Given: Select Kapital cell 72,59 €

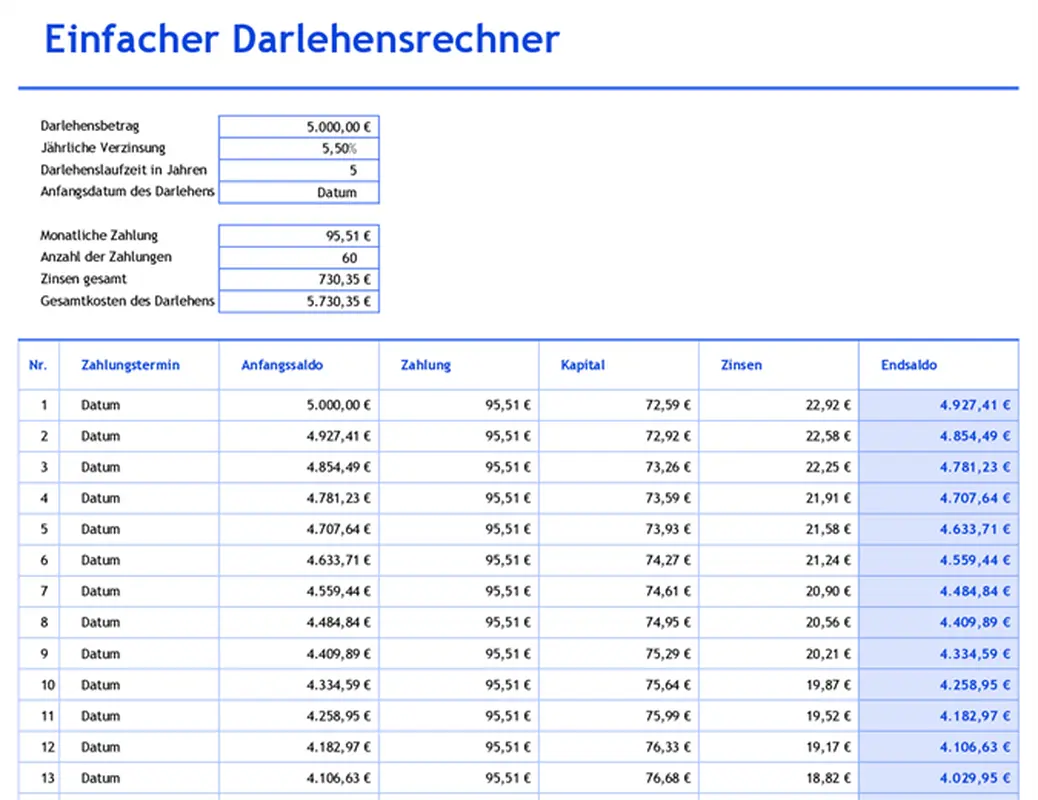Looking at the screenshot, I should pos(619,405).
